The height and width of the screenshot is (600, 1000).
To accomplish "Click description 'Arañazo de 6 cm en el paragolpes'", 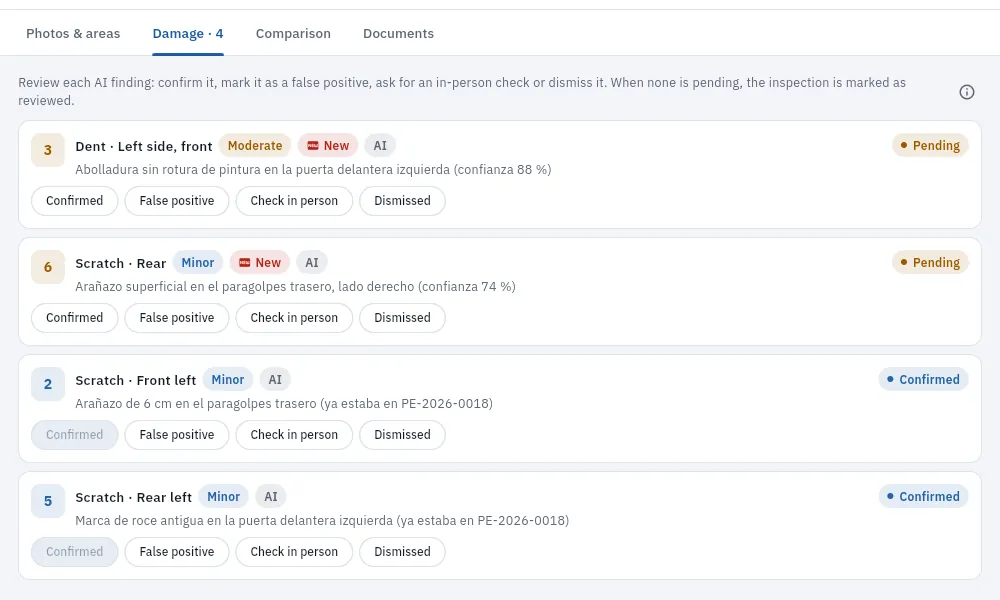I will 284,404.
